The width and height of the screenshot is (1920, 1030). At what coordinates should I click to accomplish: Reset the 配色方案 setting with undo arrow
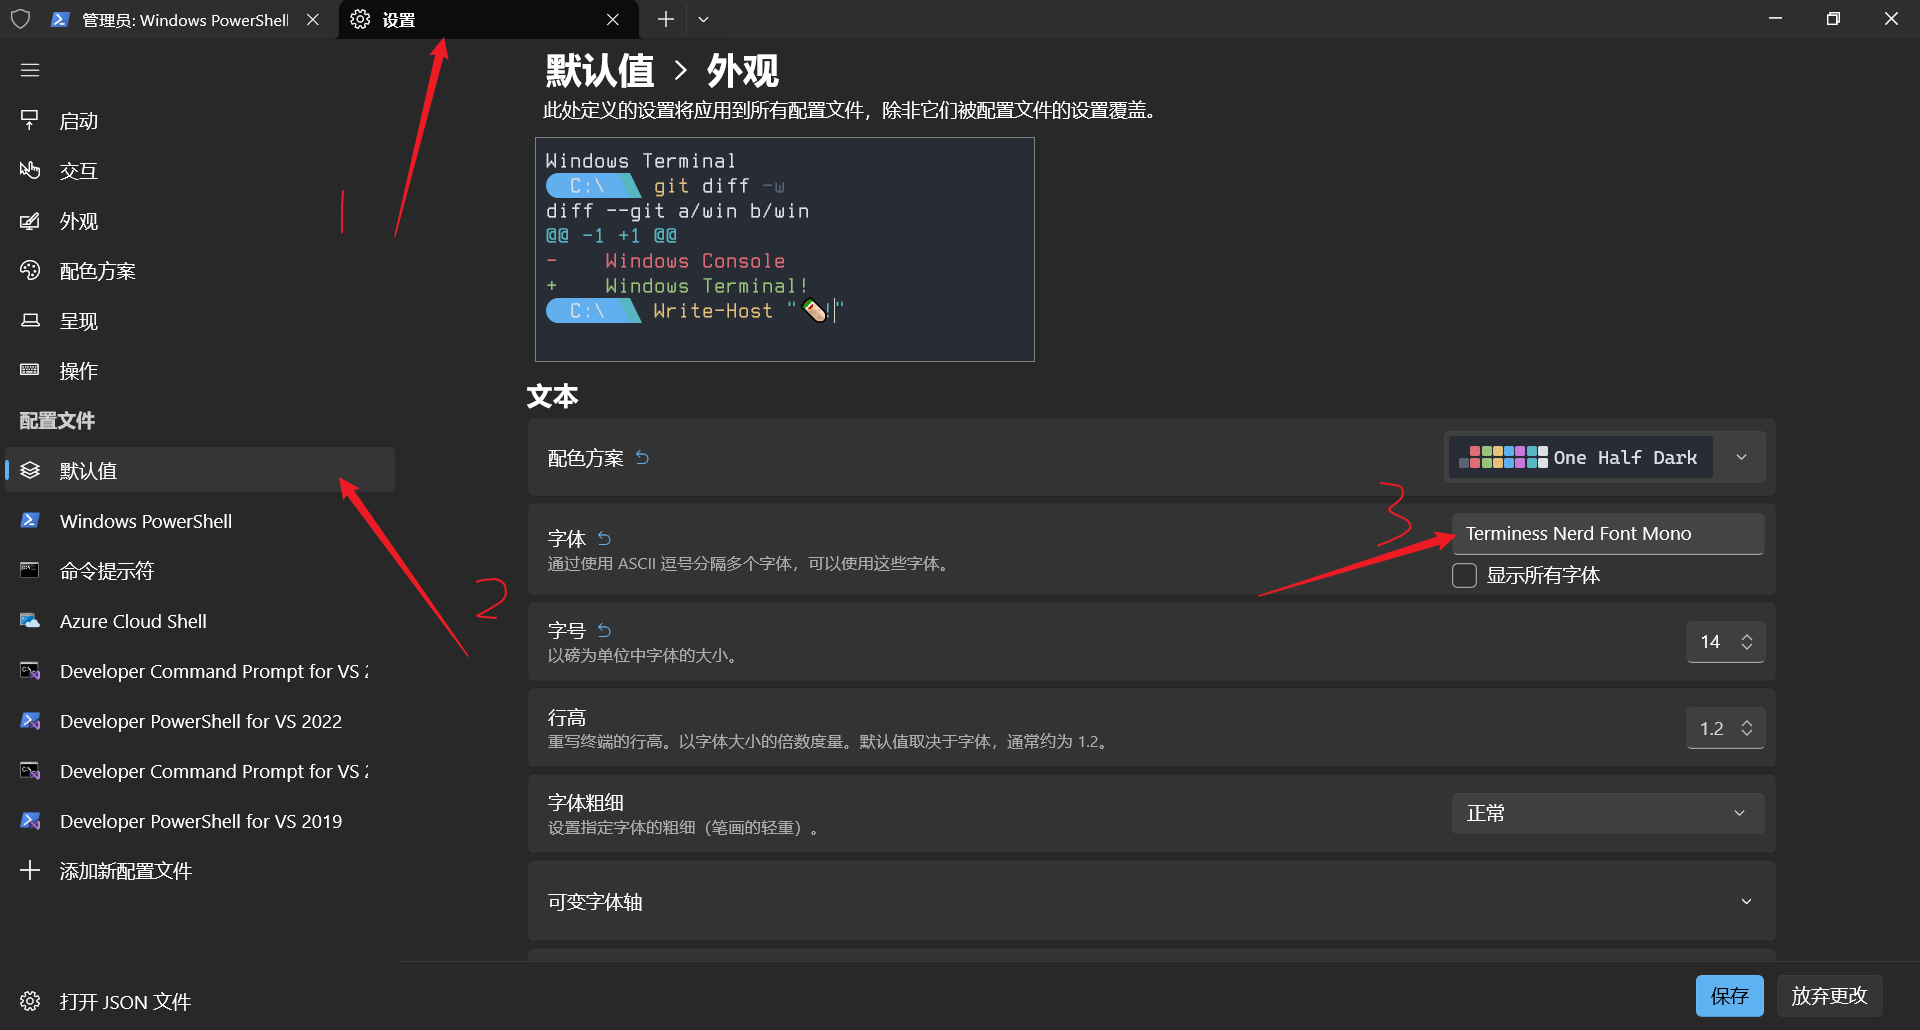click(x=642, y=457)
